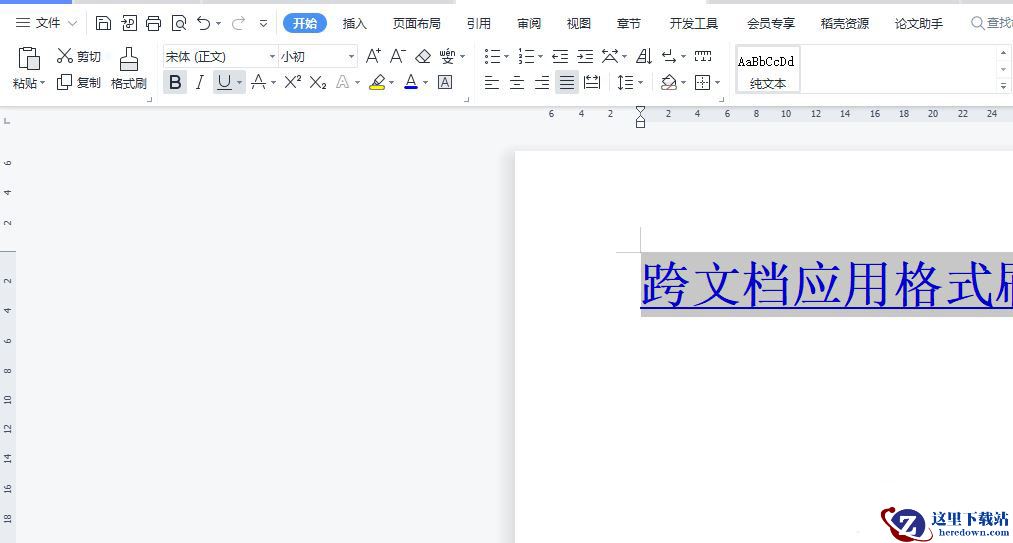Open the 开发工具 tab
This screenshot has width=1013, height=543.
694,24
